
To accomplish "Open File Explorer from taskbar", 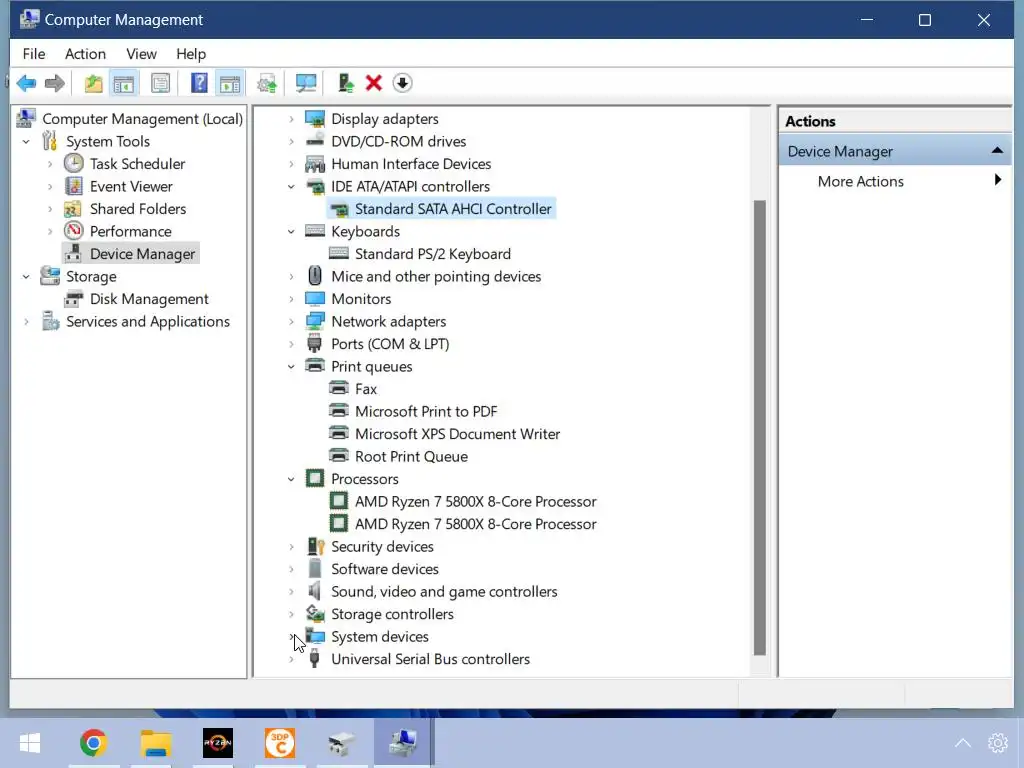I will tap(155, 743).
